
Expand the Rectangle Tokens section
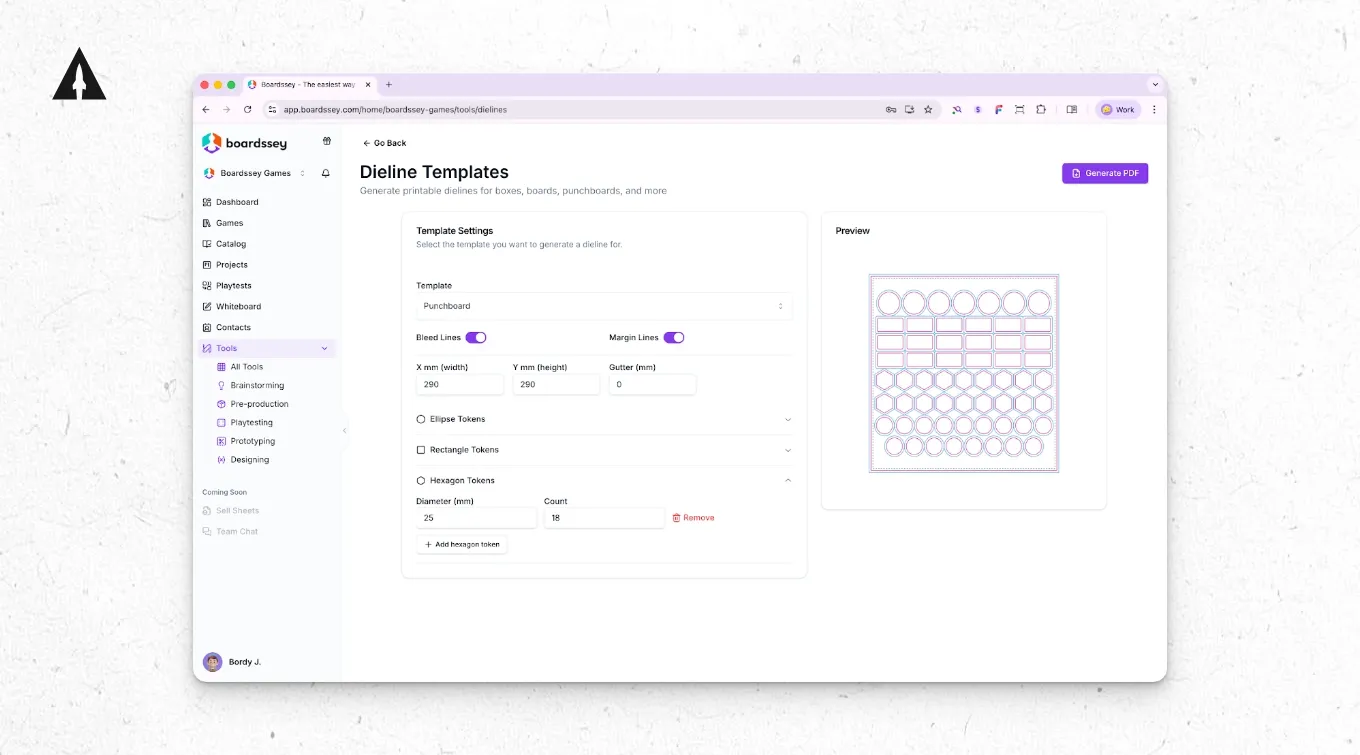(x=604, y=450)
